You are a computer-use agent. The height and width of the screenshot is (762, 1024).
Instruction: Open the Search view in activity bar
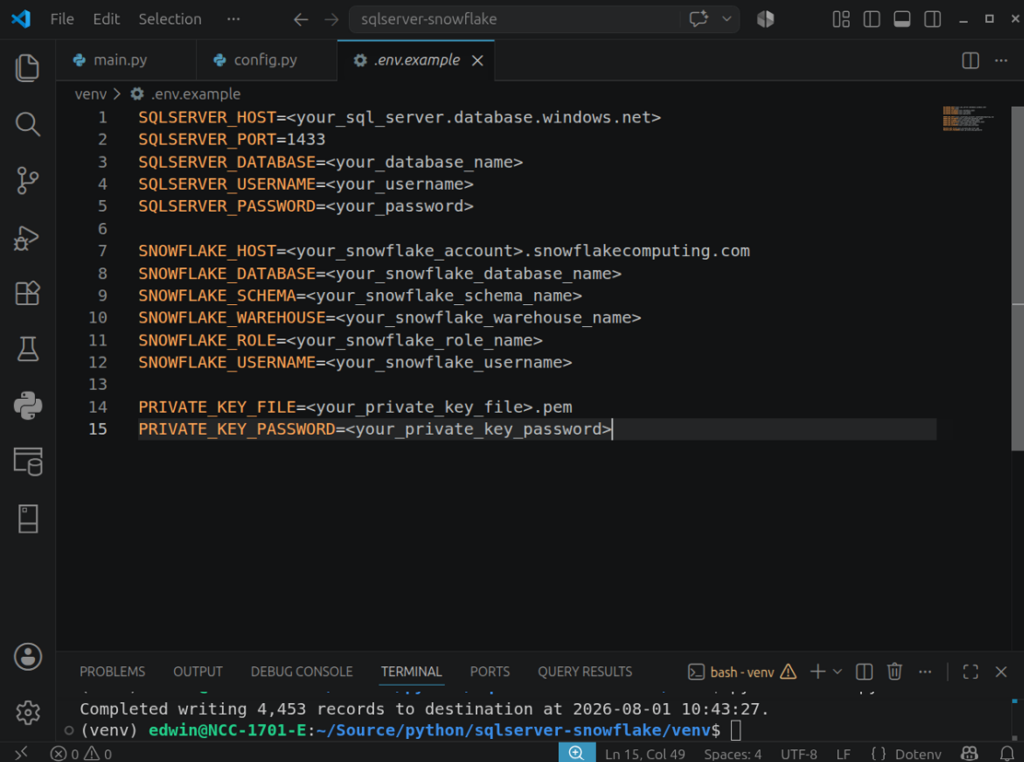tap(27, 124)
